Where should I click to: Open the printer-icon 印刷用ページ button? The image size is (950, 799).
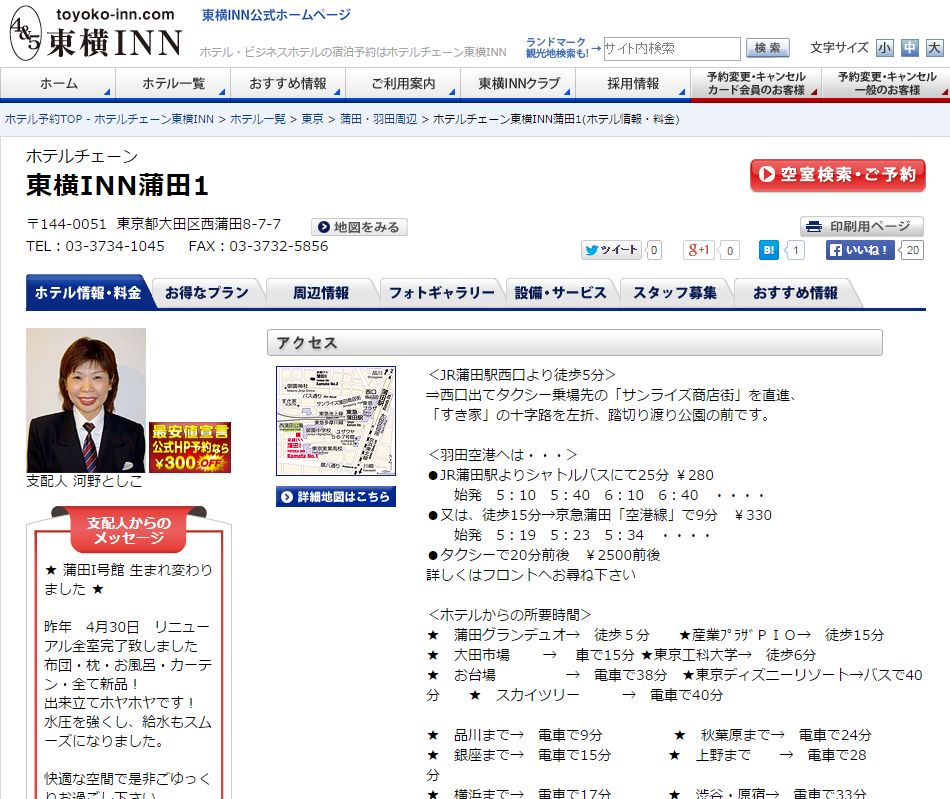[x=862, y=227]
